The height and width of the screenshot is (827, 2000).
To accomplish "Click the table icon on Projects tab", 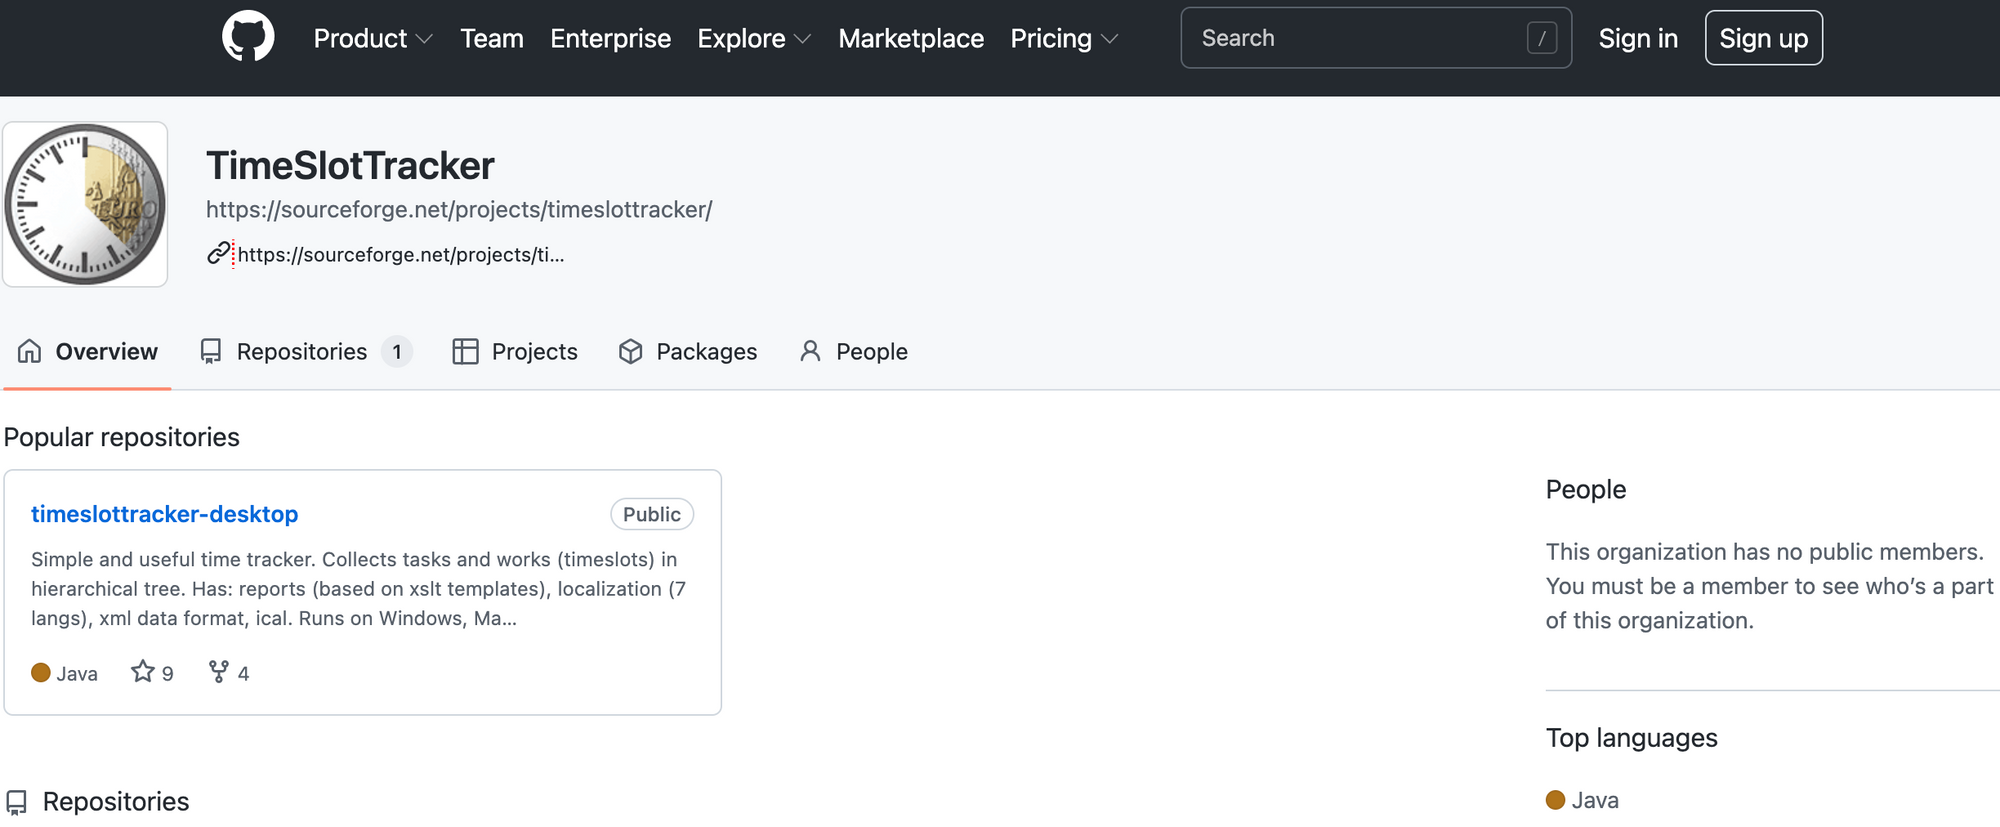I will pos(465,351).
